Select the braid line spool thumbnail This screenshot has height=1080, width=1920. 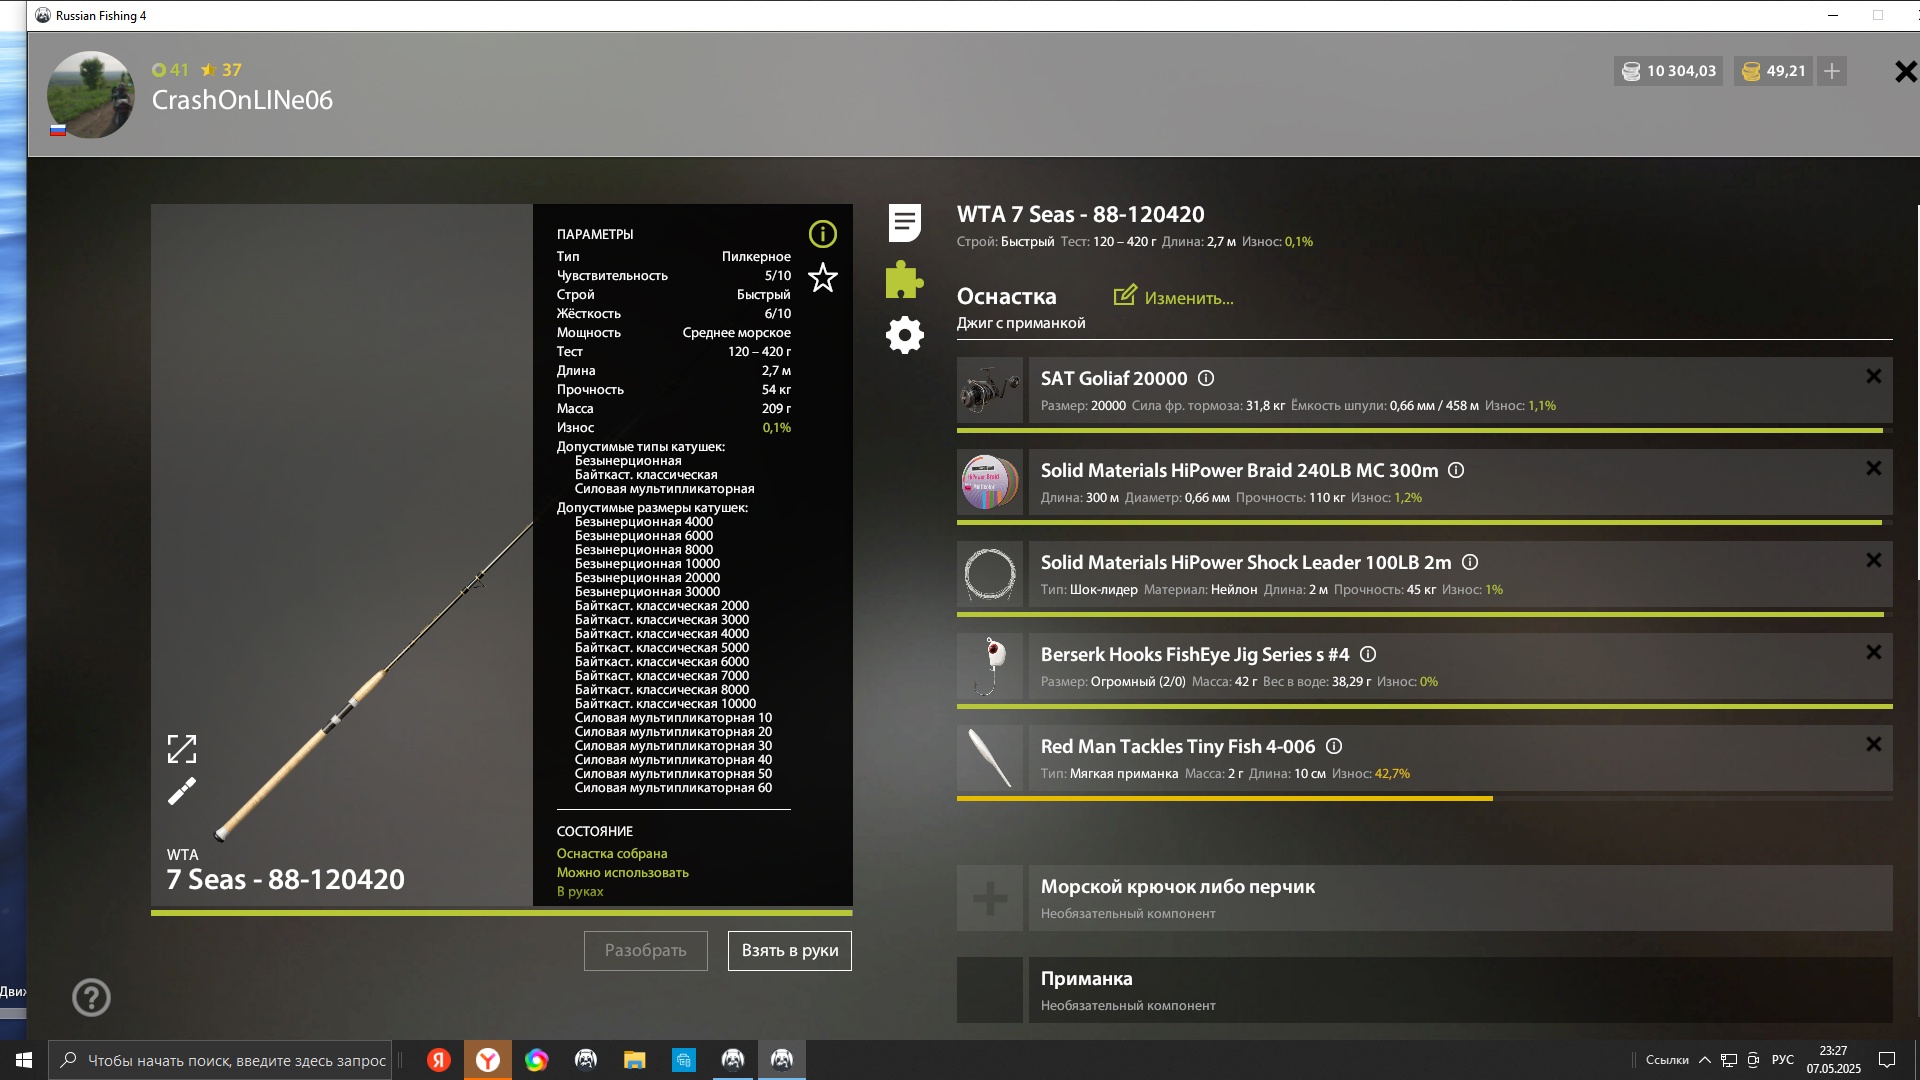point(990,482)
